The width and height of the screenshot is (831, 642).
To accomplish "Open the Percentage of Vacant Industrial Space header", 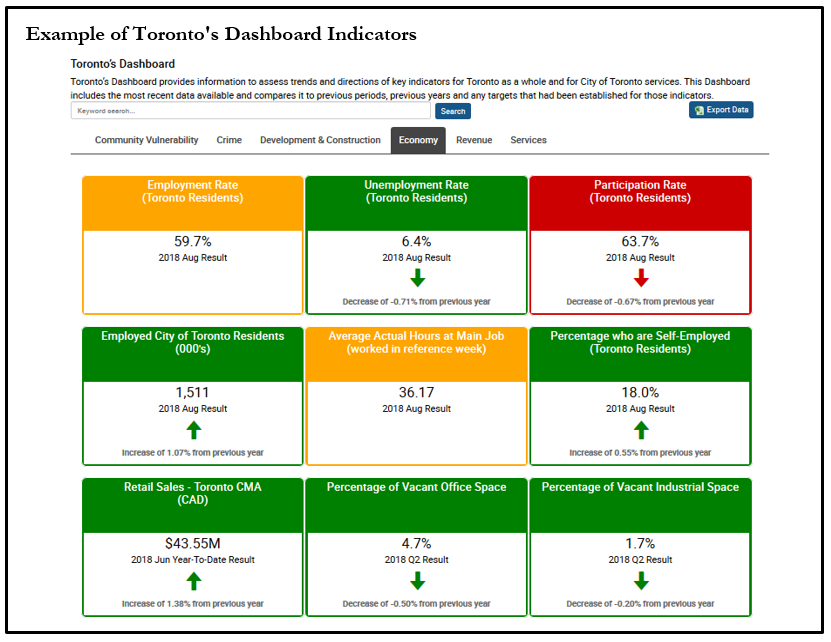I will [640, 506].
